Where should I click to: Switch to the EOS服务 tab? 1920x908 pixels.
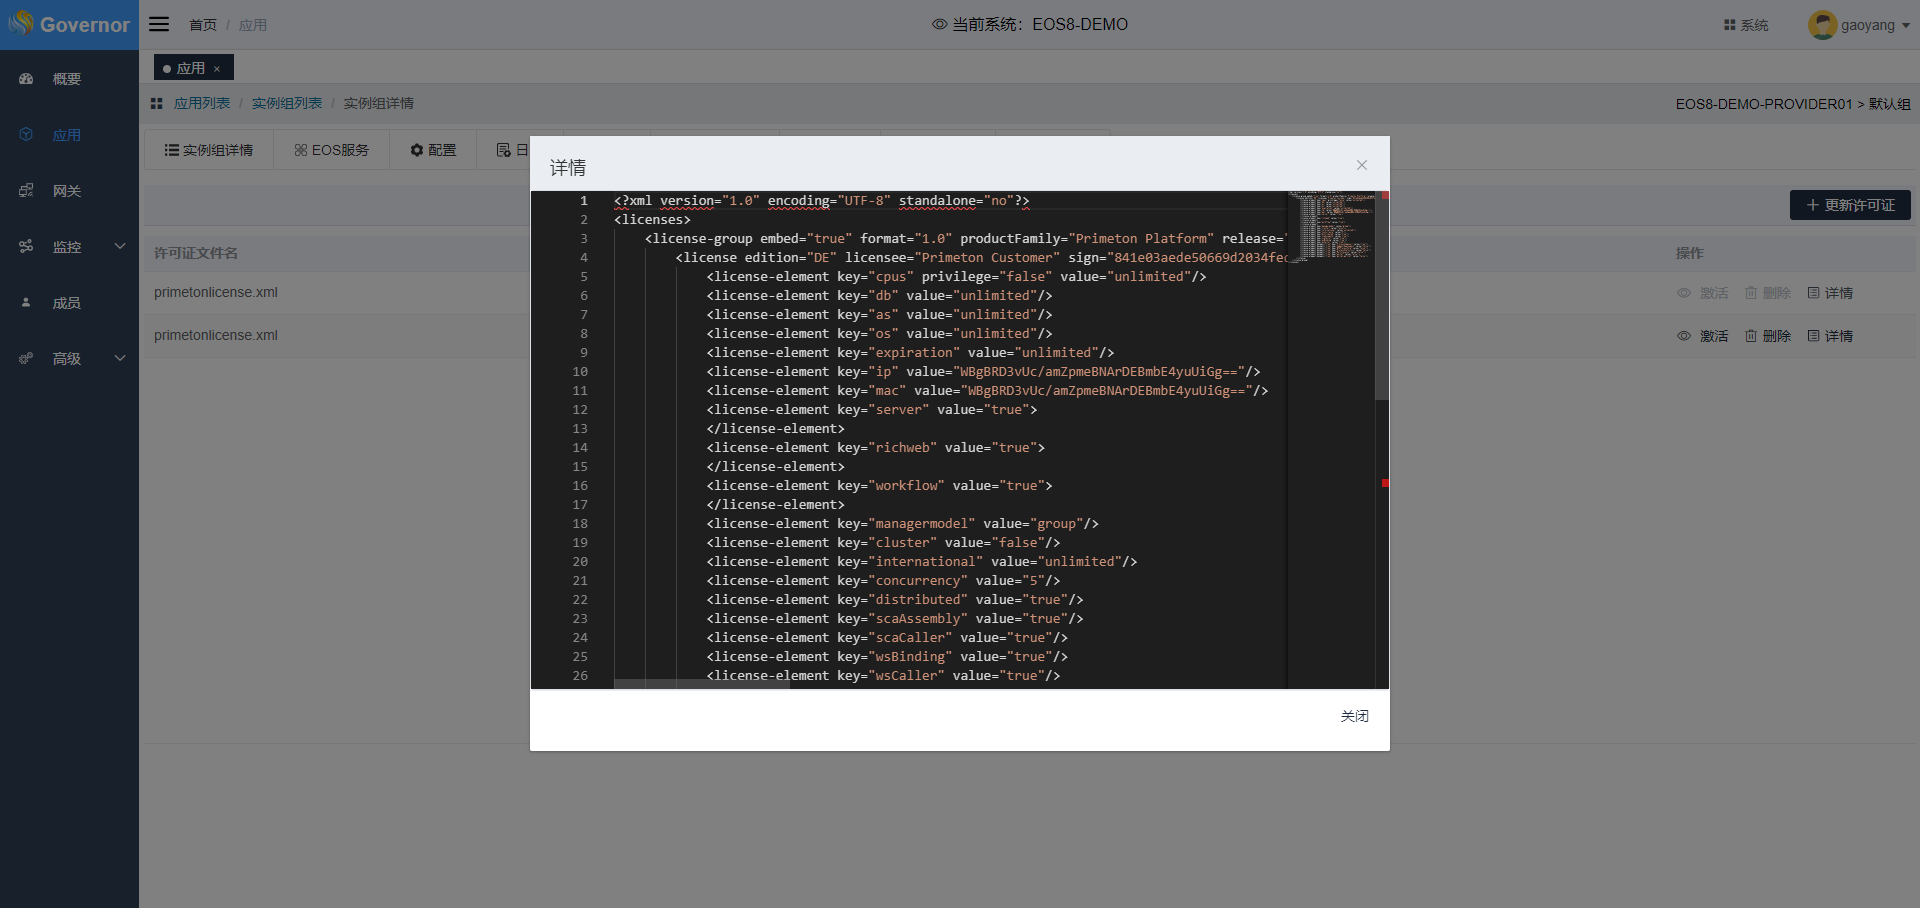(332, 150)
